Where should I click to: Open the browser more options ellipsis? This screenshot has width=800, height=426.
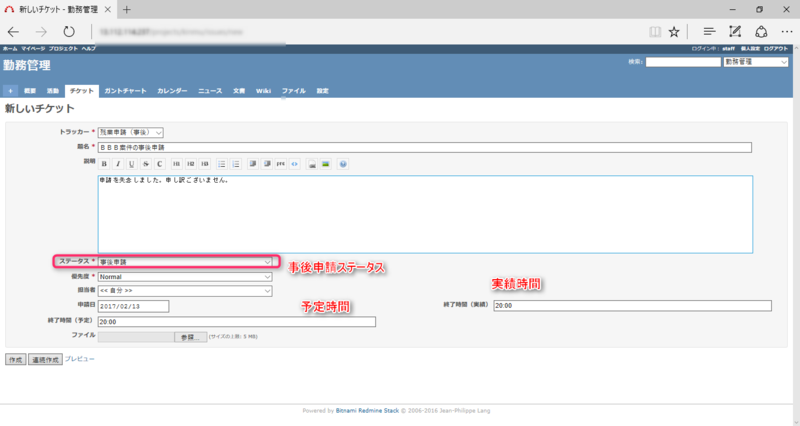(787, 32)
